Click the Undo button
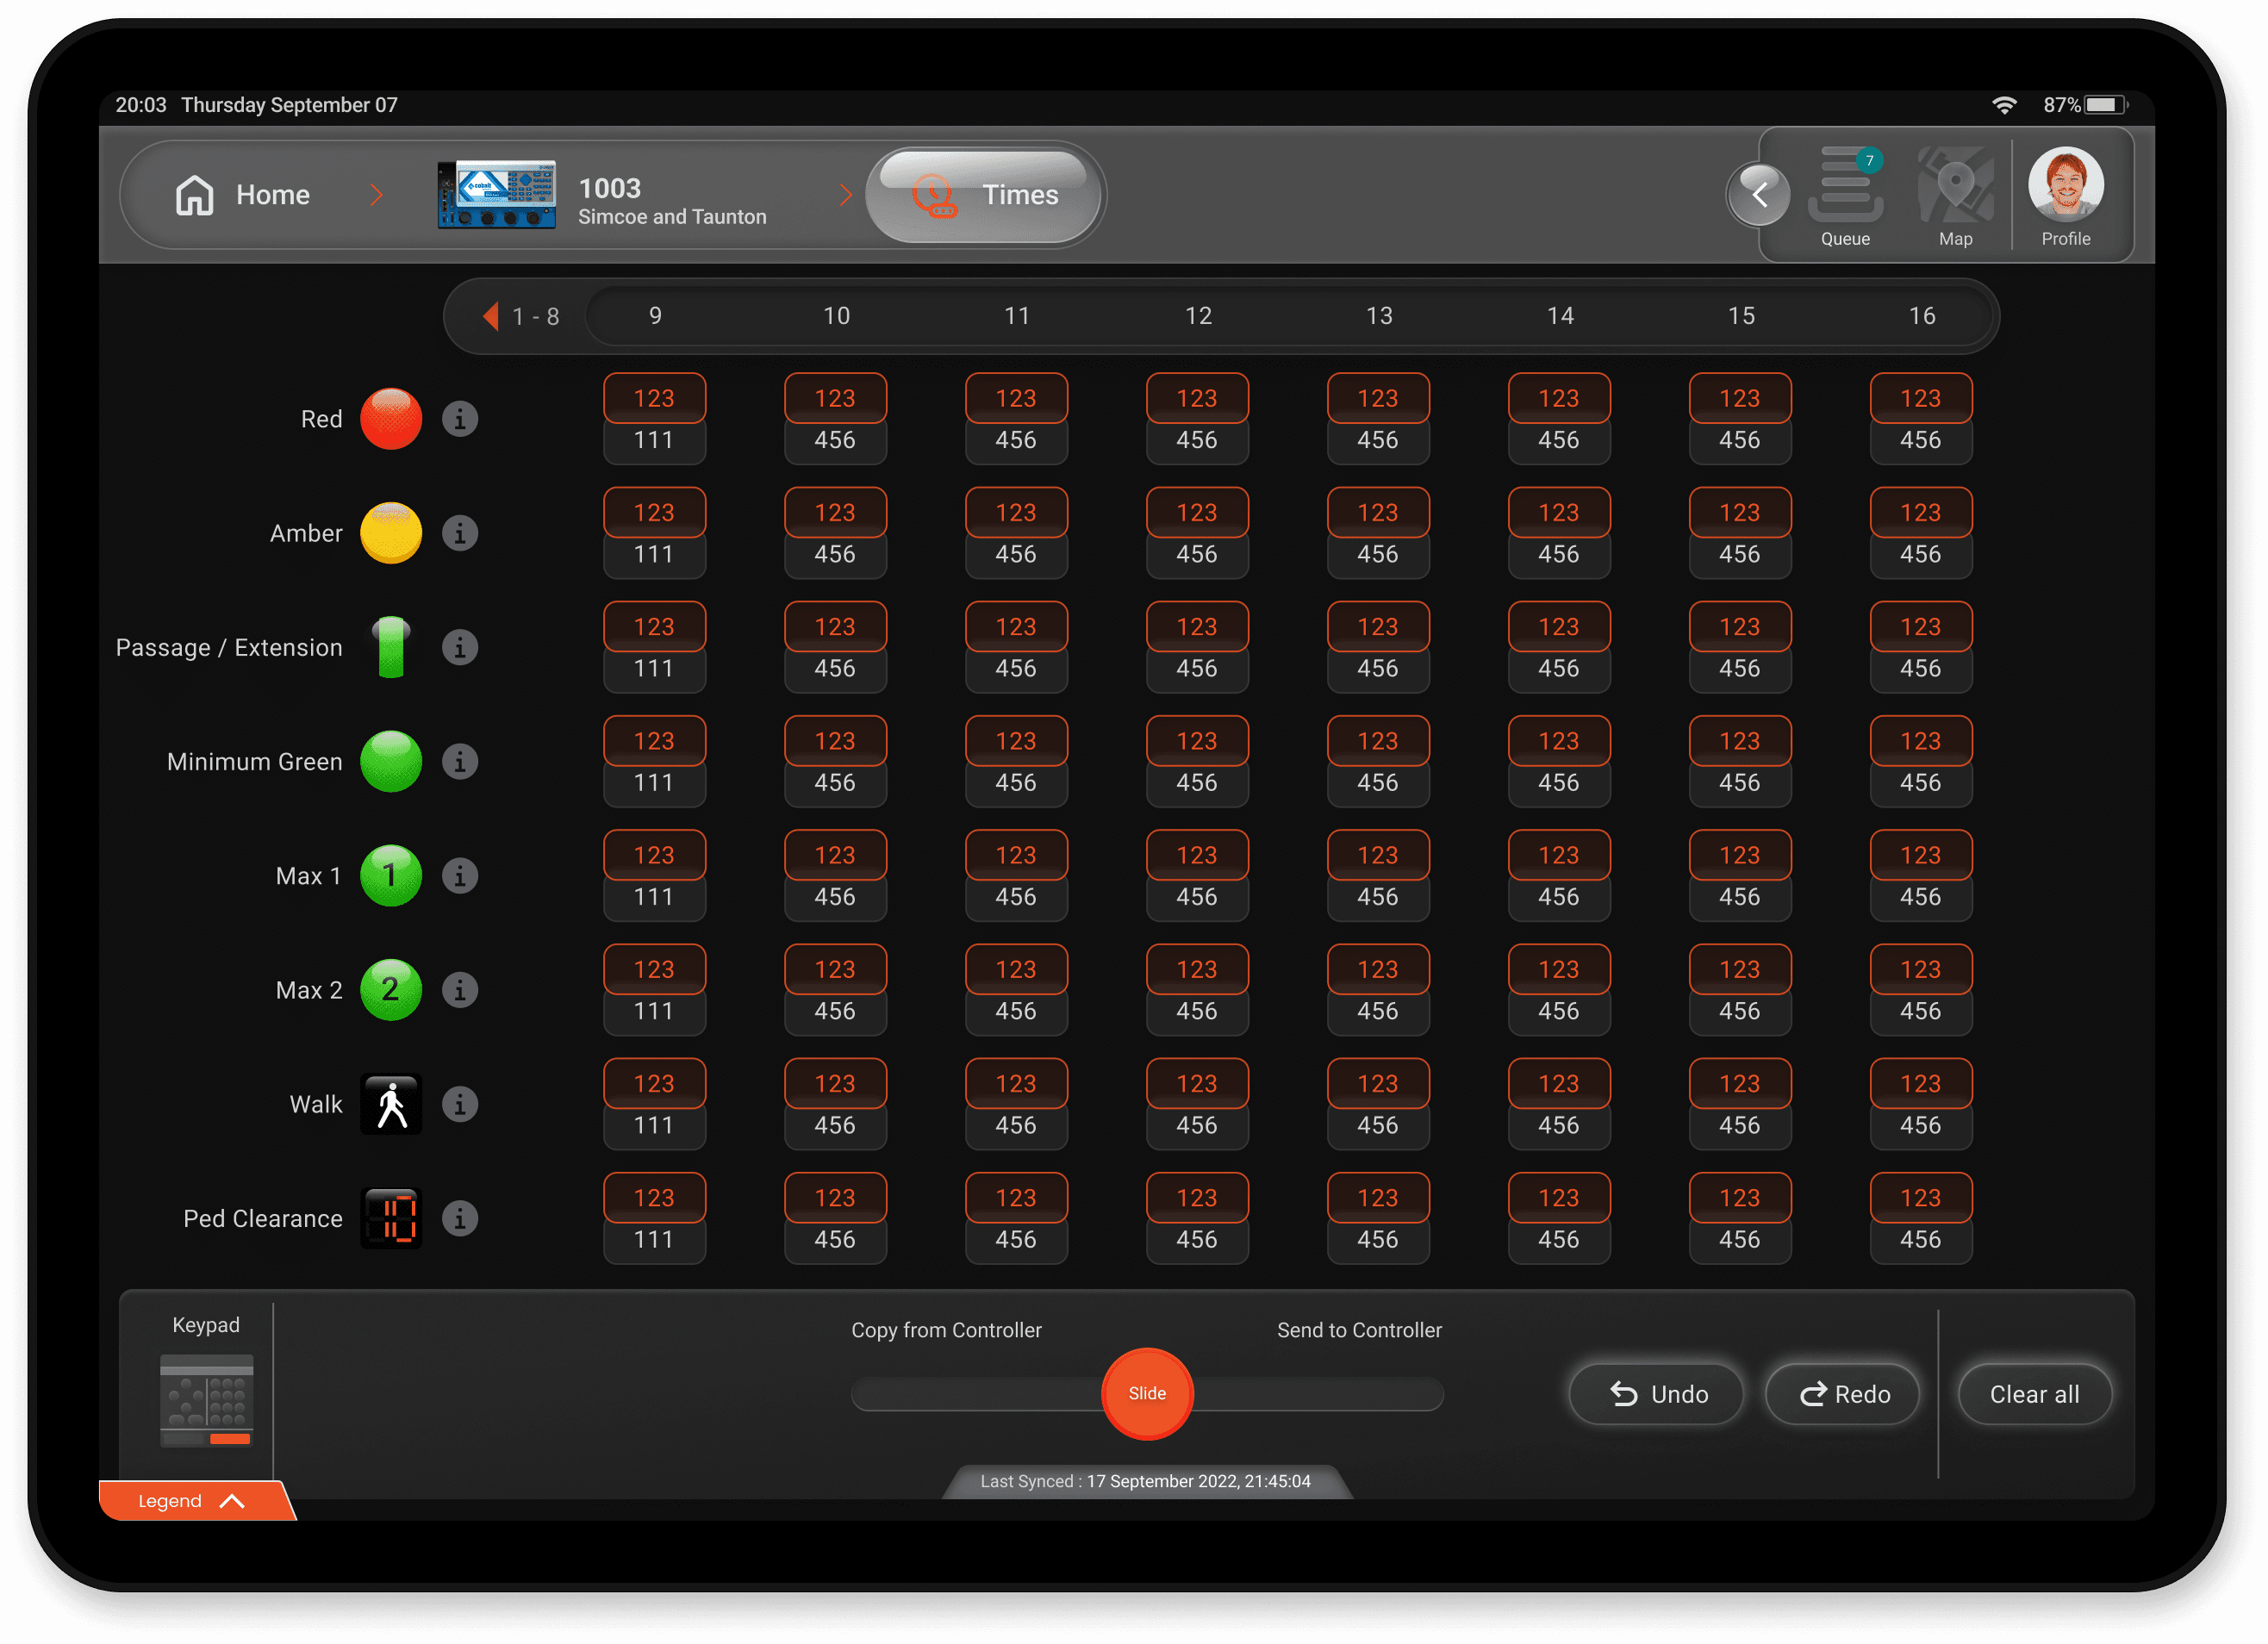2268x1644 pixels. tap(1657, 1394)
